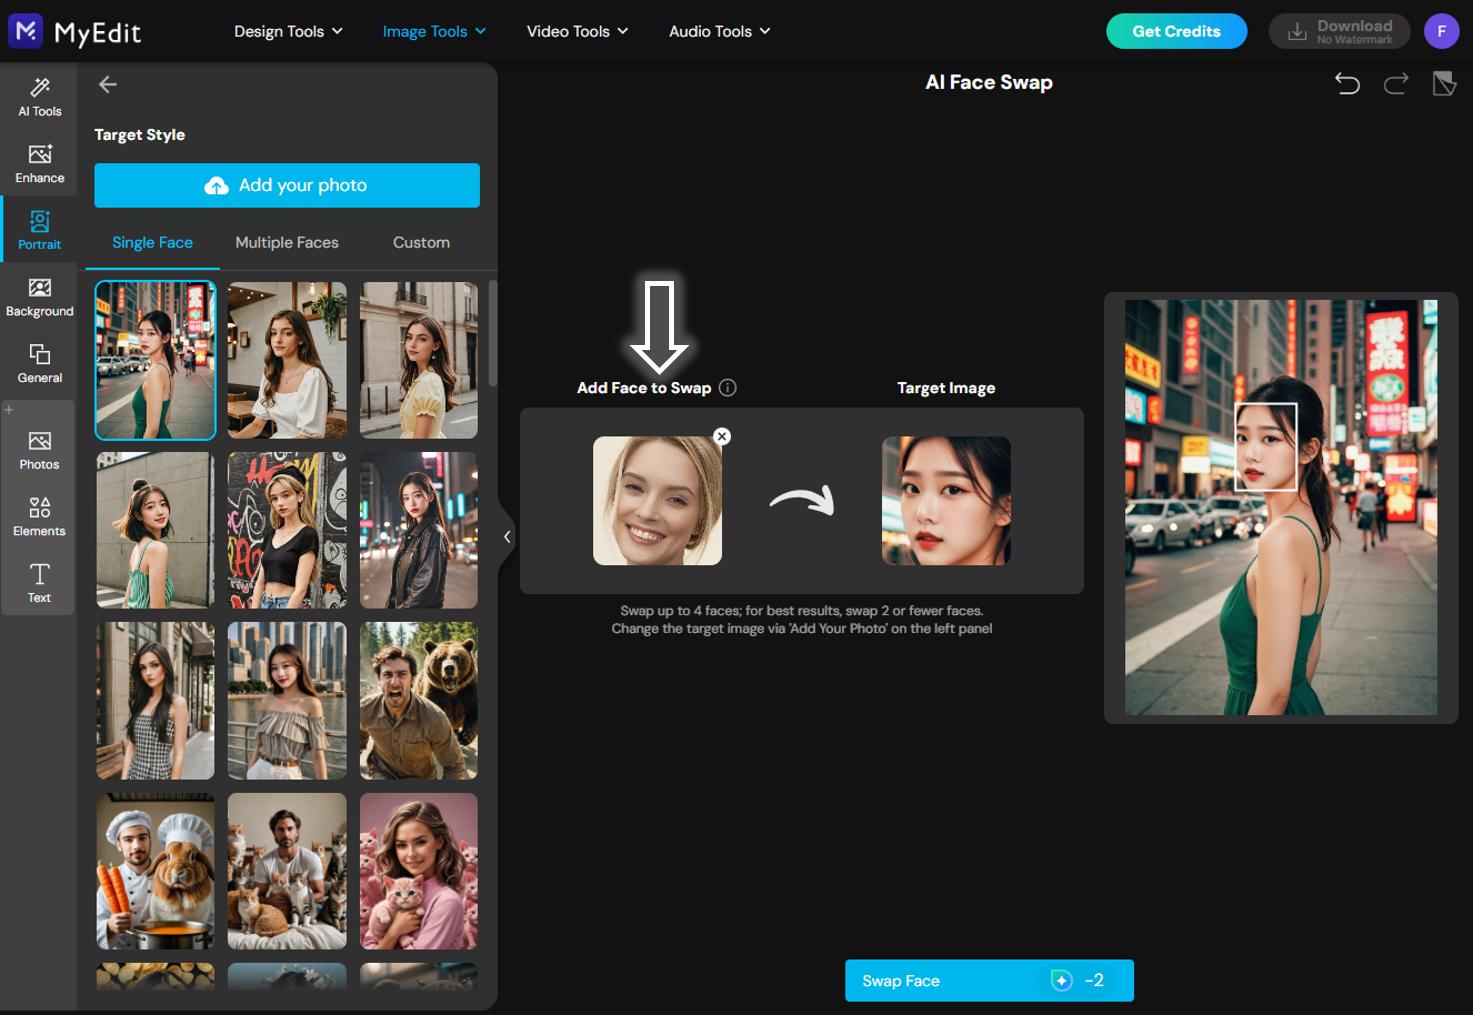Click the Get Credits button
Screen dimensions: 1473x1015
tap(1176, 31)
